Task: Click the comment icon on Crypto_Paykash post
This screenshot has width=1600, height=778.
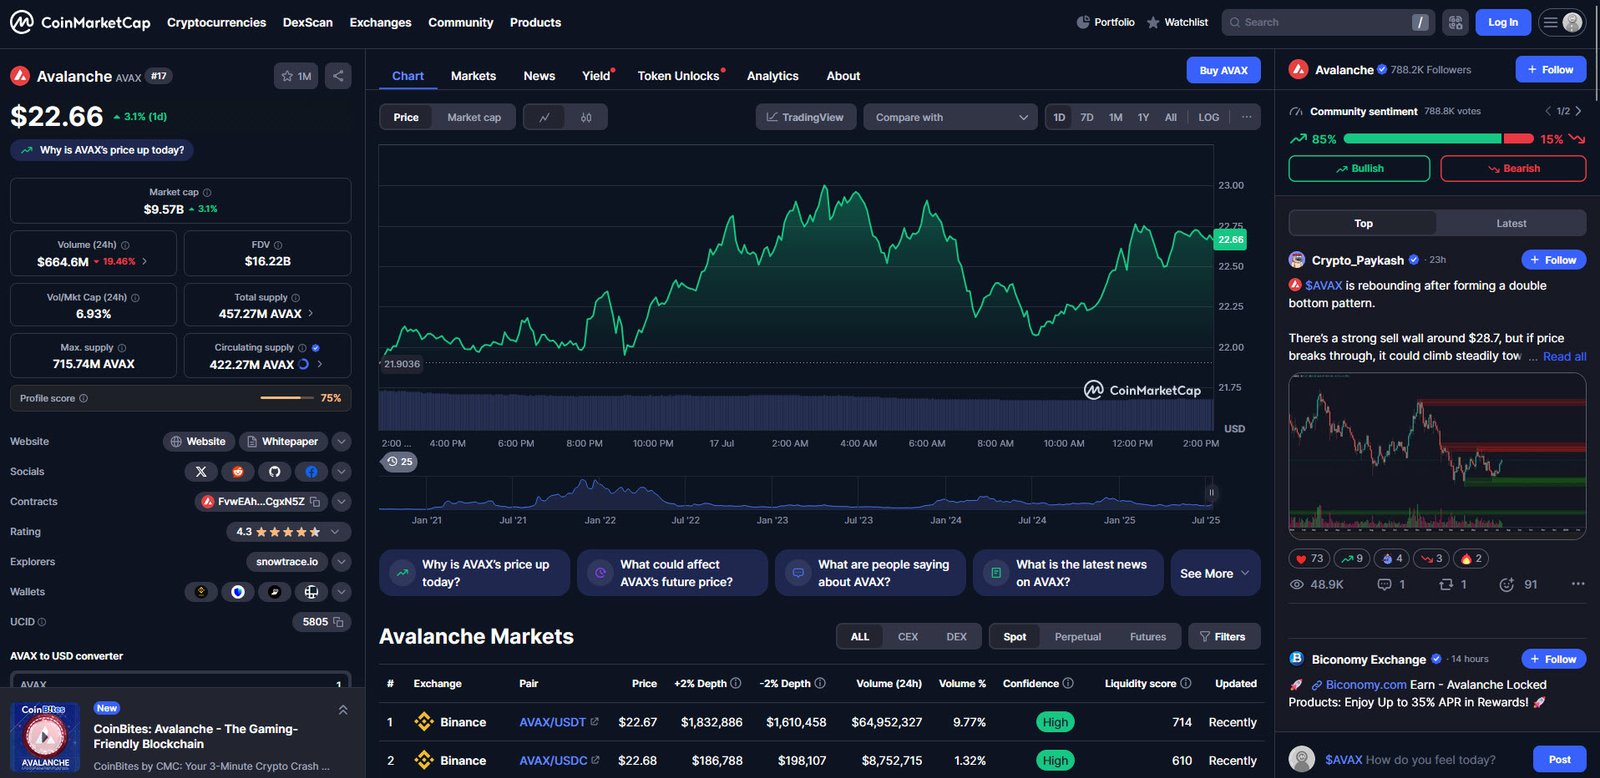Action: (x=1385, y=584)
